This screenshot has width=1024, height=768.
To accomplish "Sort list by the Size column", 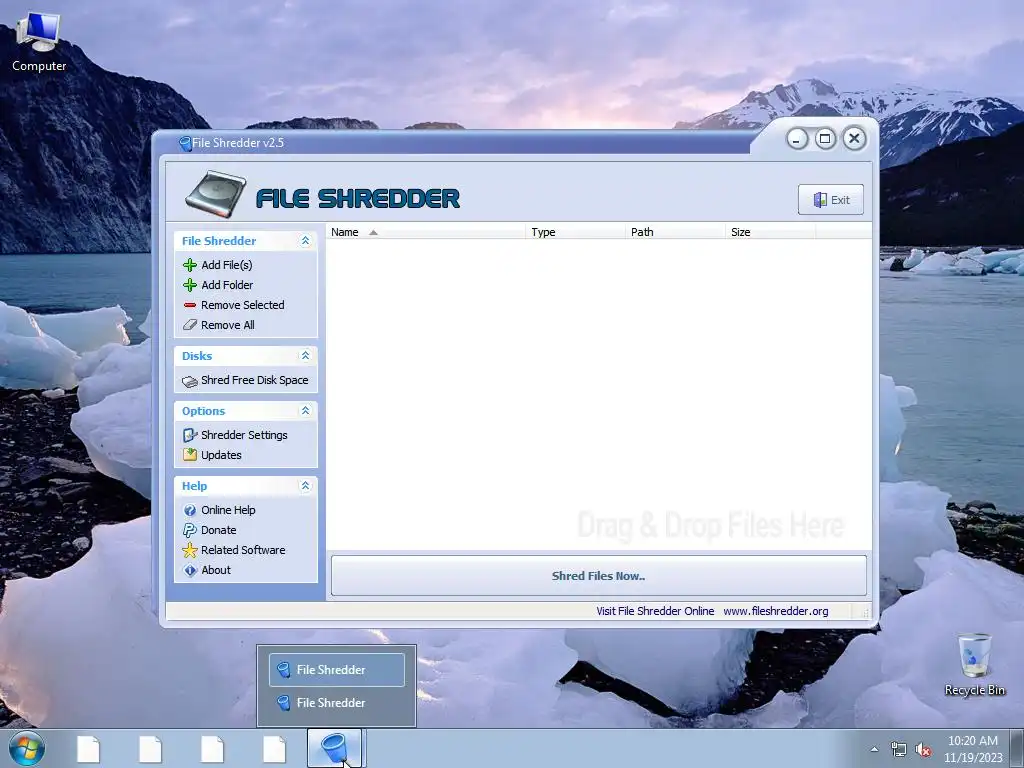I will coord(770,232).
